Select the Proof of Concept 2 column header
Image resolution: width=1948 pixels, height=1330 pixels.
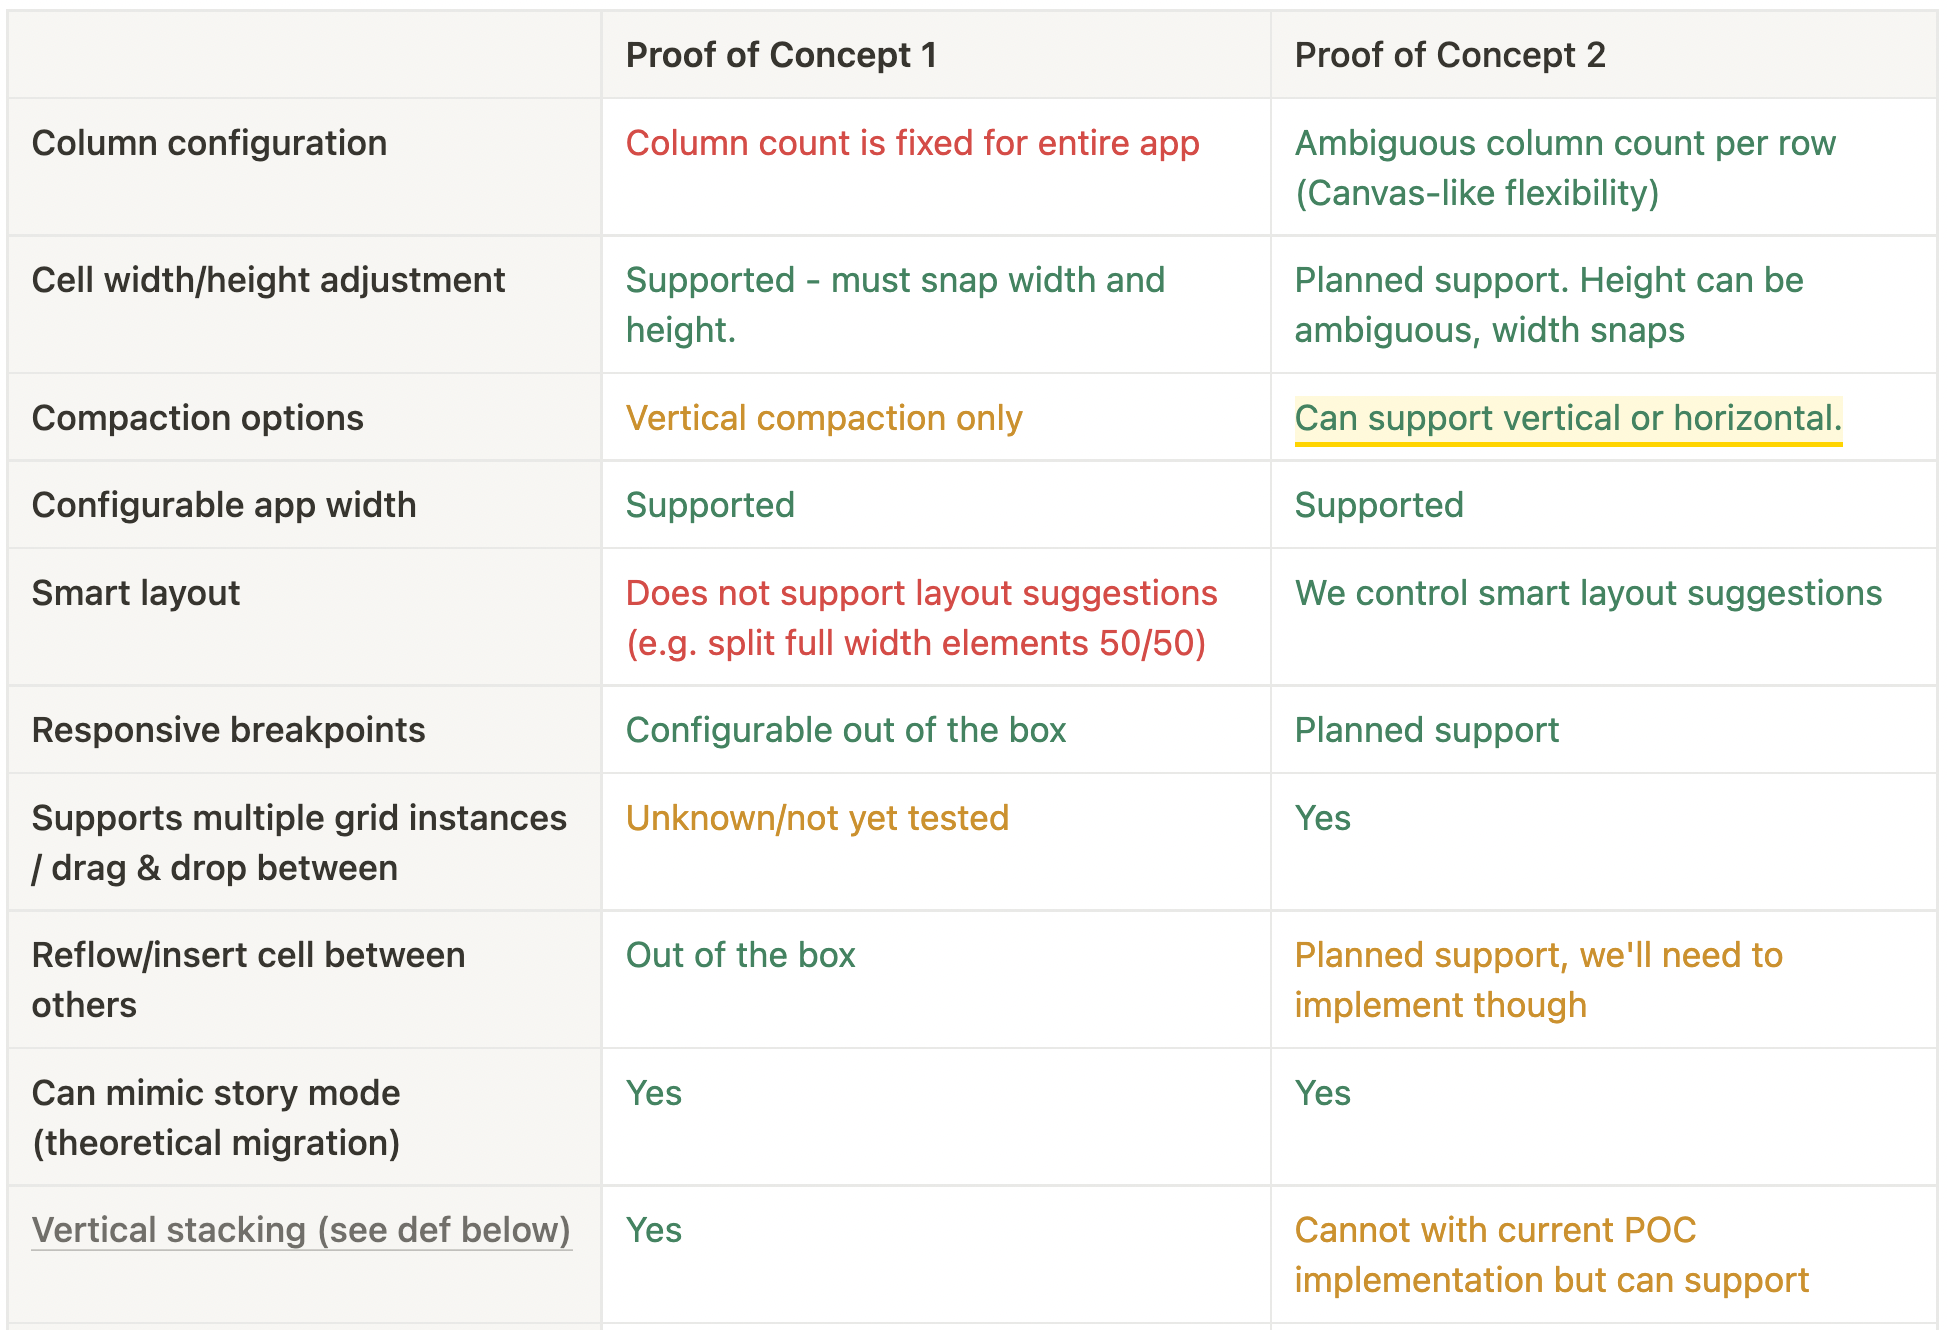point(1449,55)
